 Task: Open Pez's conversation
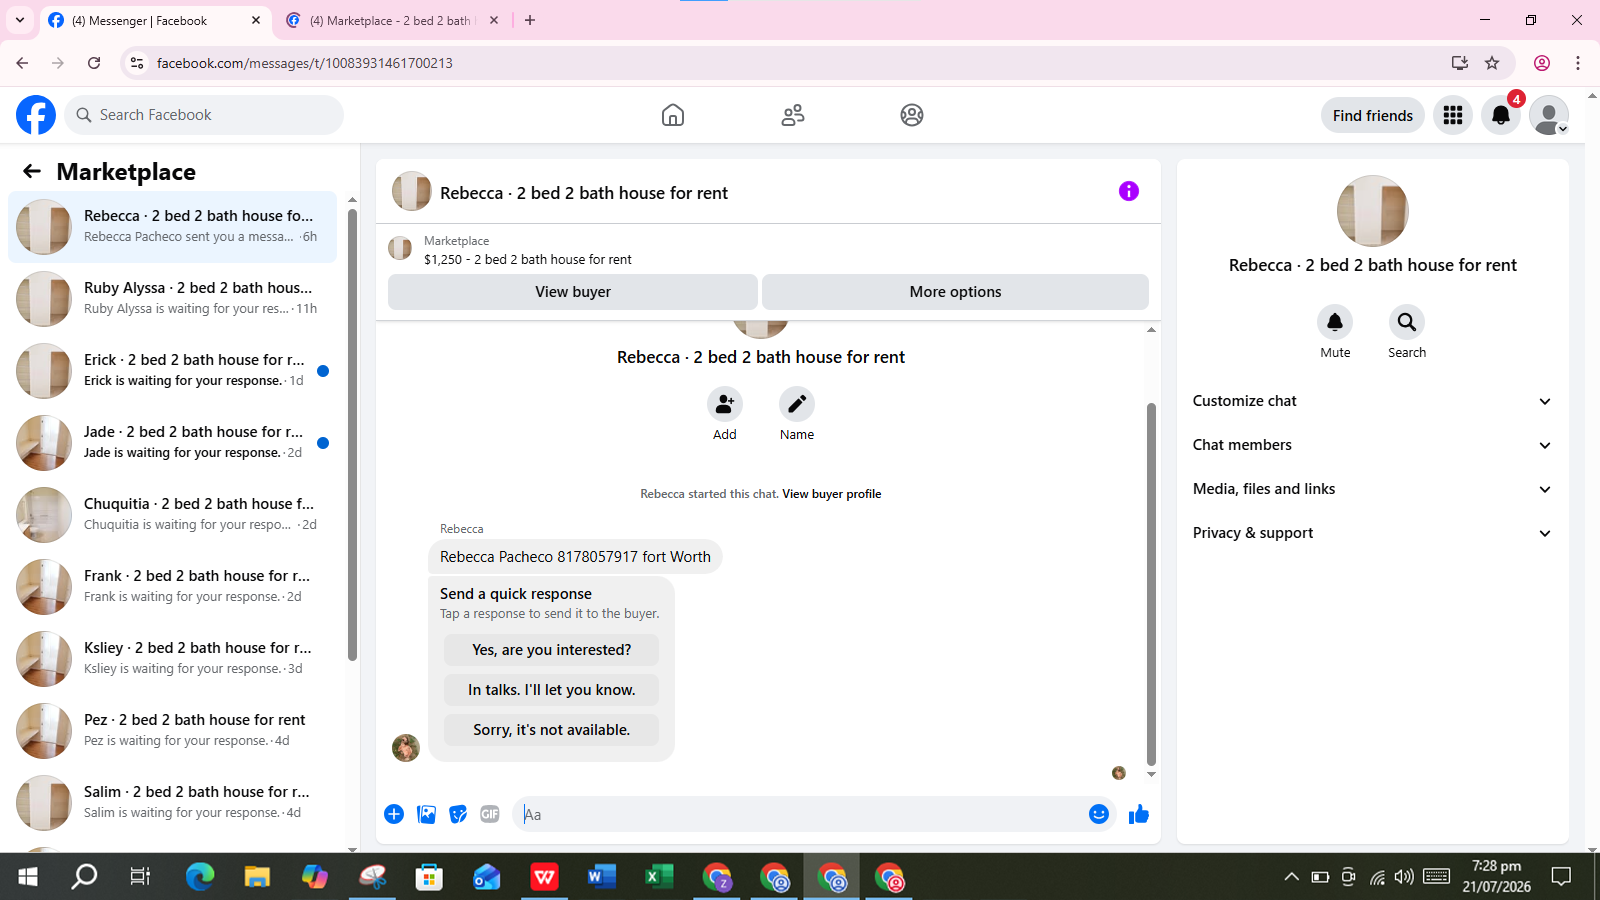(172, 731)
